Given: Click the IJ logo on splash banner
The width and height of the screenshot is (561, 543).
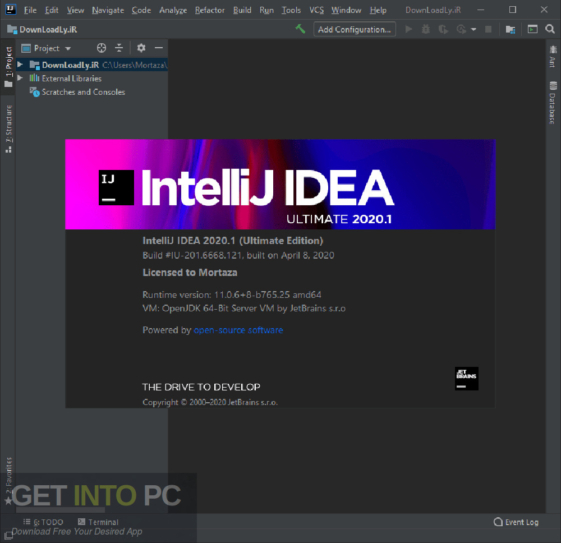Looking at the screenshot, I should [116, 187].
